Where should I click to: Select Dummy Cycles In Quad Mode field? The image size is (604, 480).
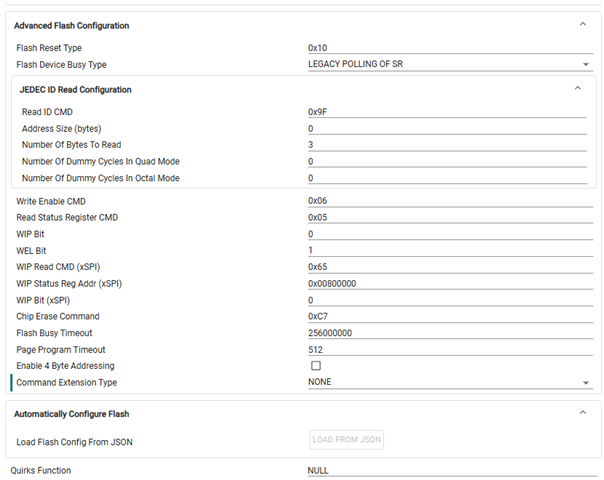pyautogui.click(x=447, y=161)
